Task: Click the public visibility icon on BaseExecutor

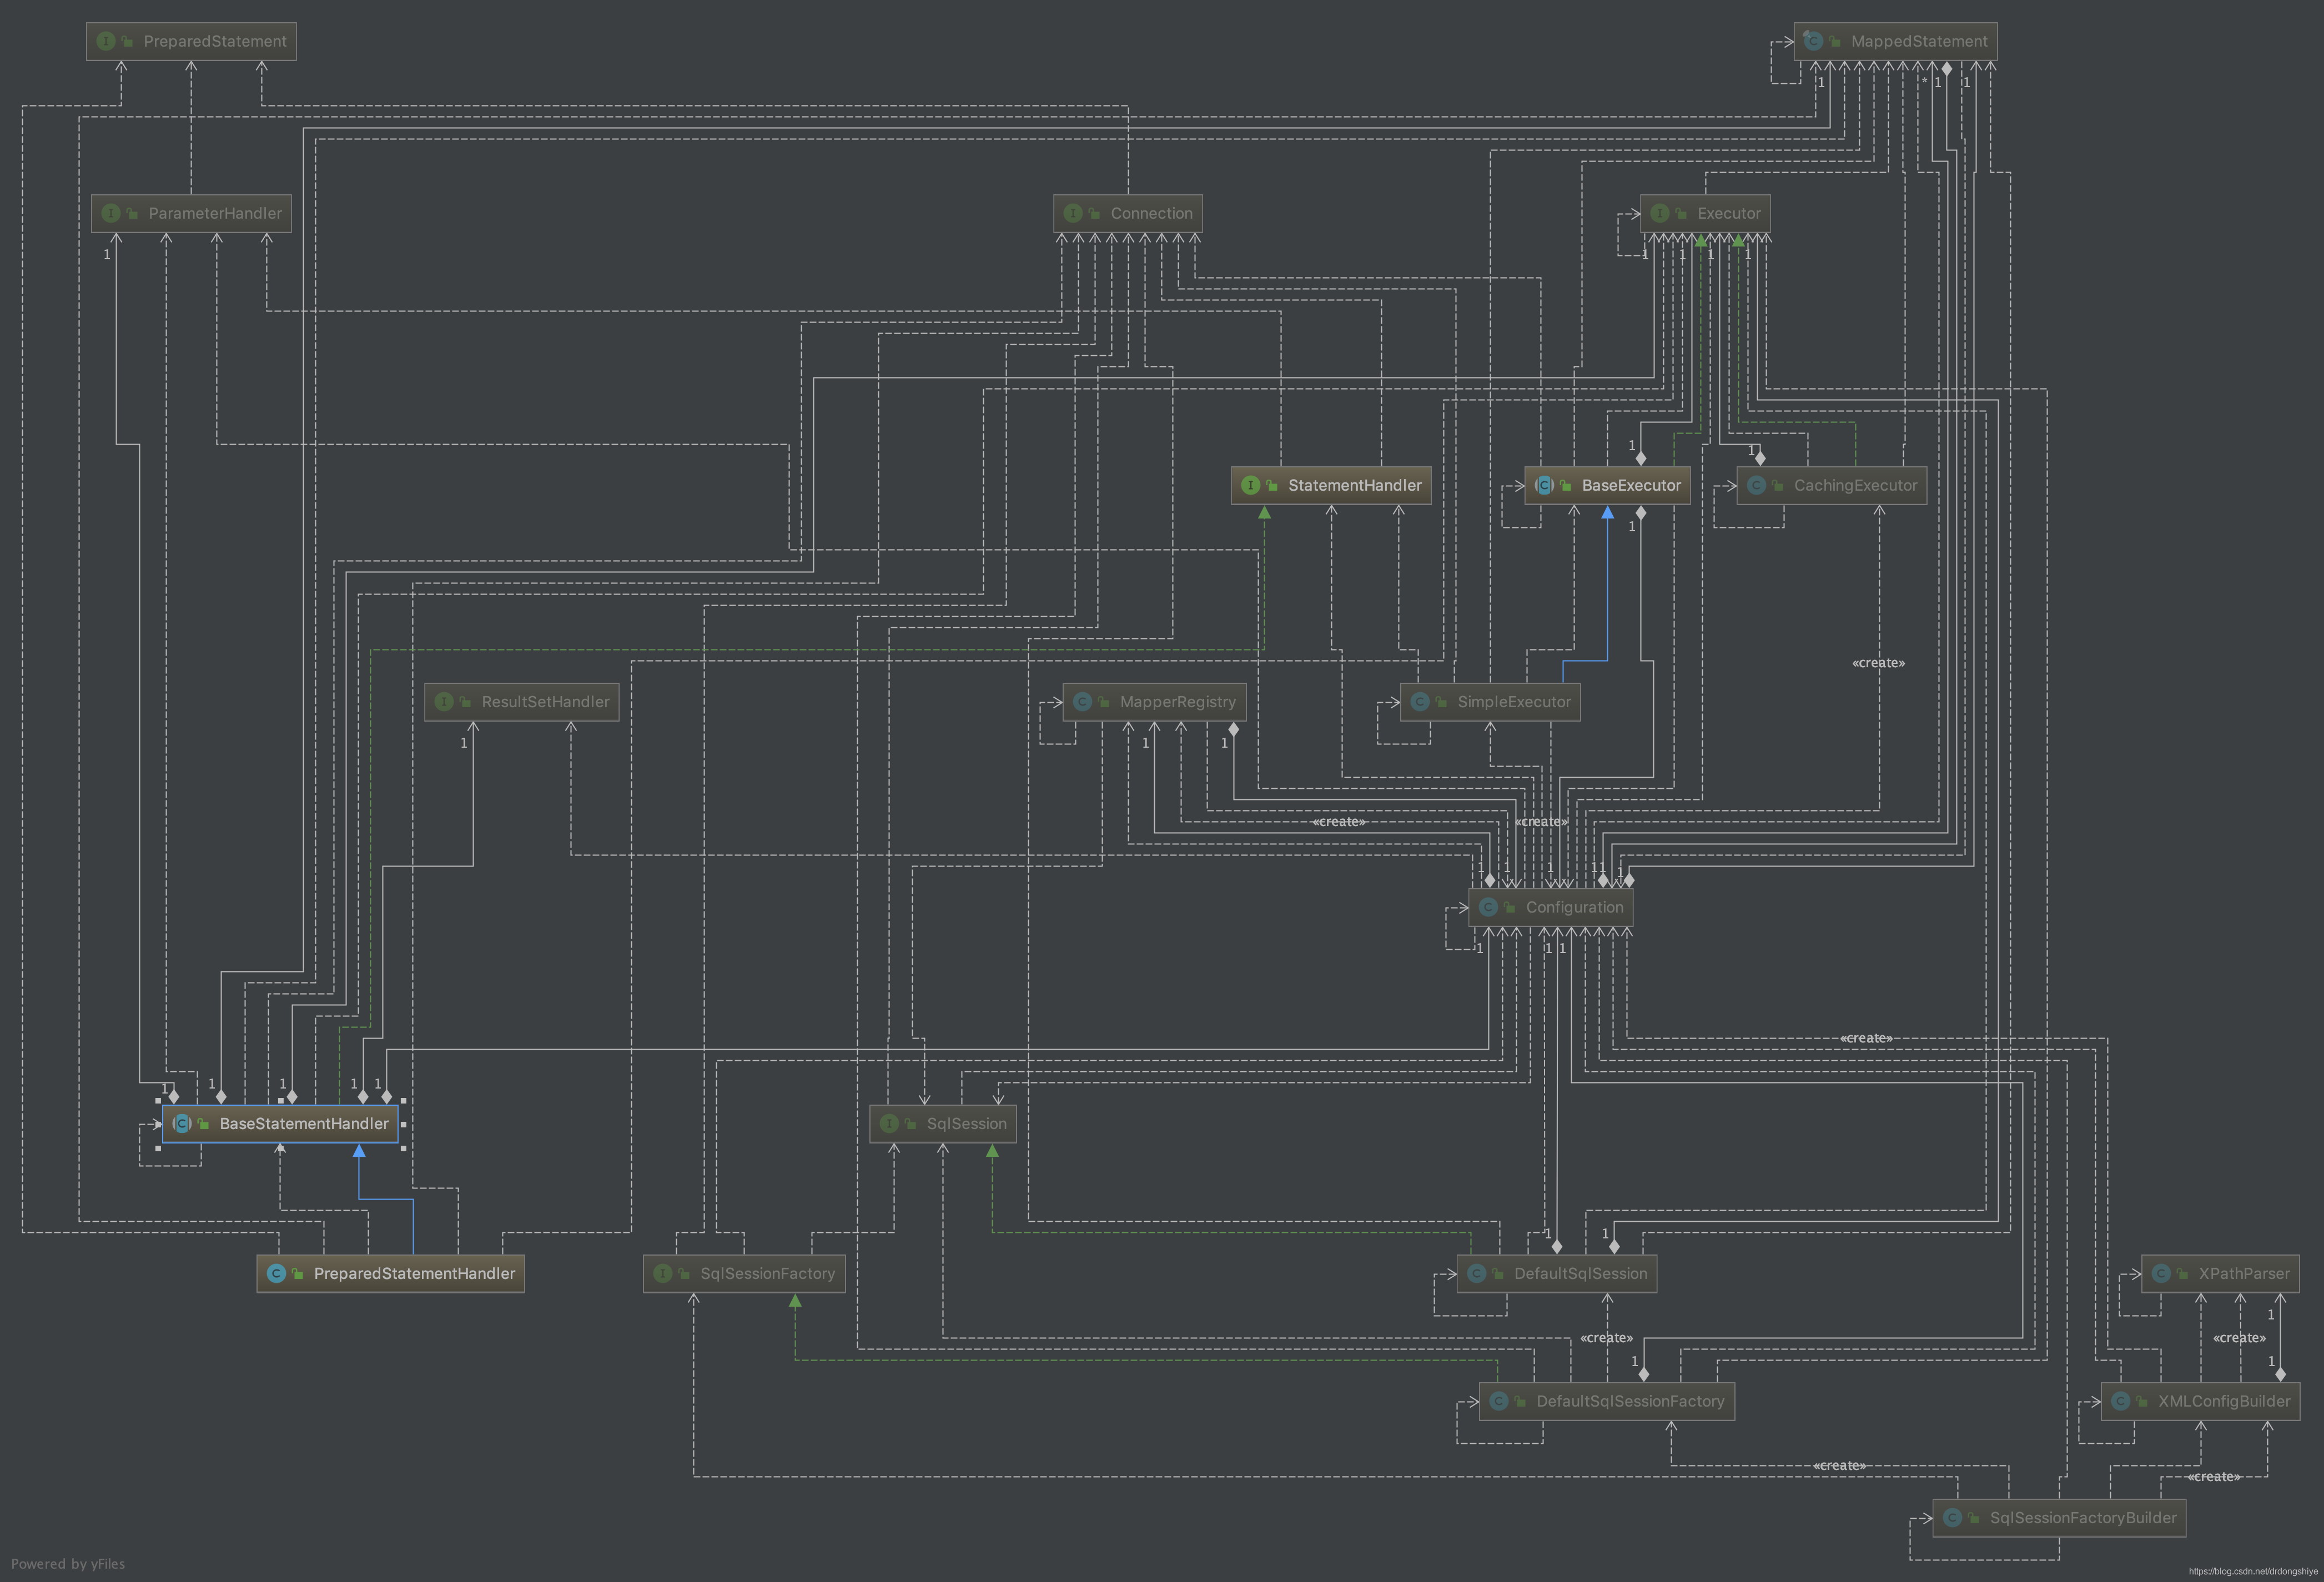Action: pos(1566,485)
